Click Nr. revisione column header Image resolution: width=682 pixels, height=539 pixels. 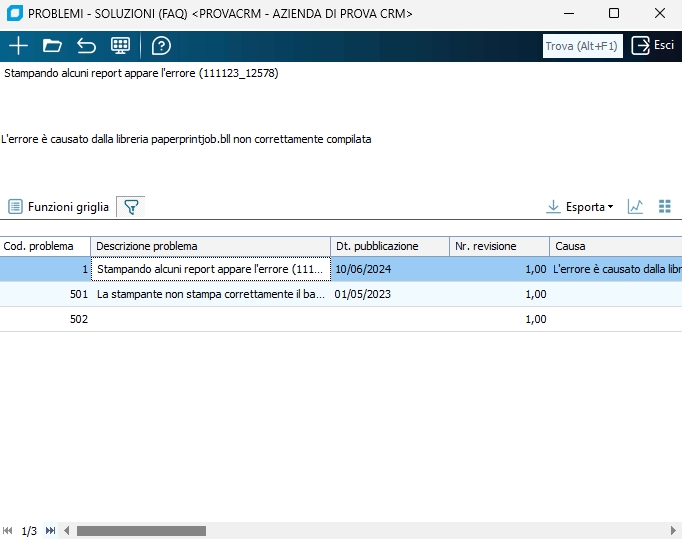[x=499, y=246]
